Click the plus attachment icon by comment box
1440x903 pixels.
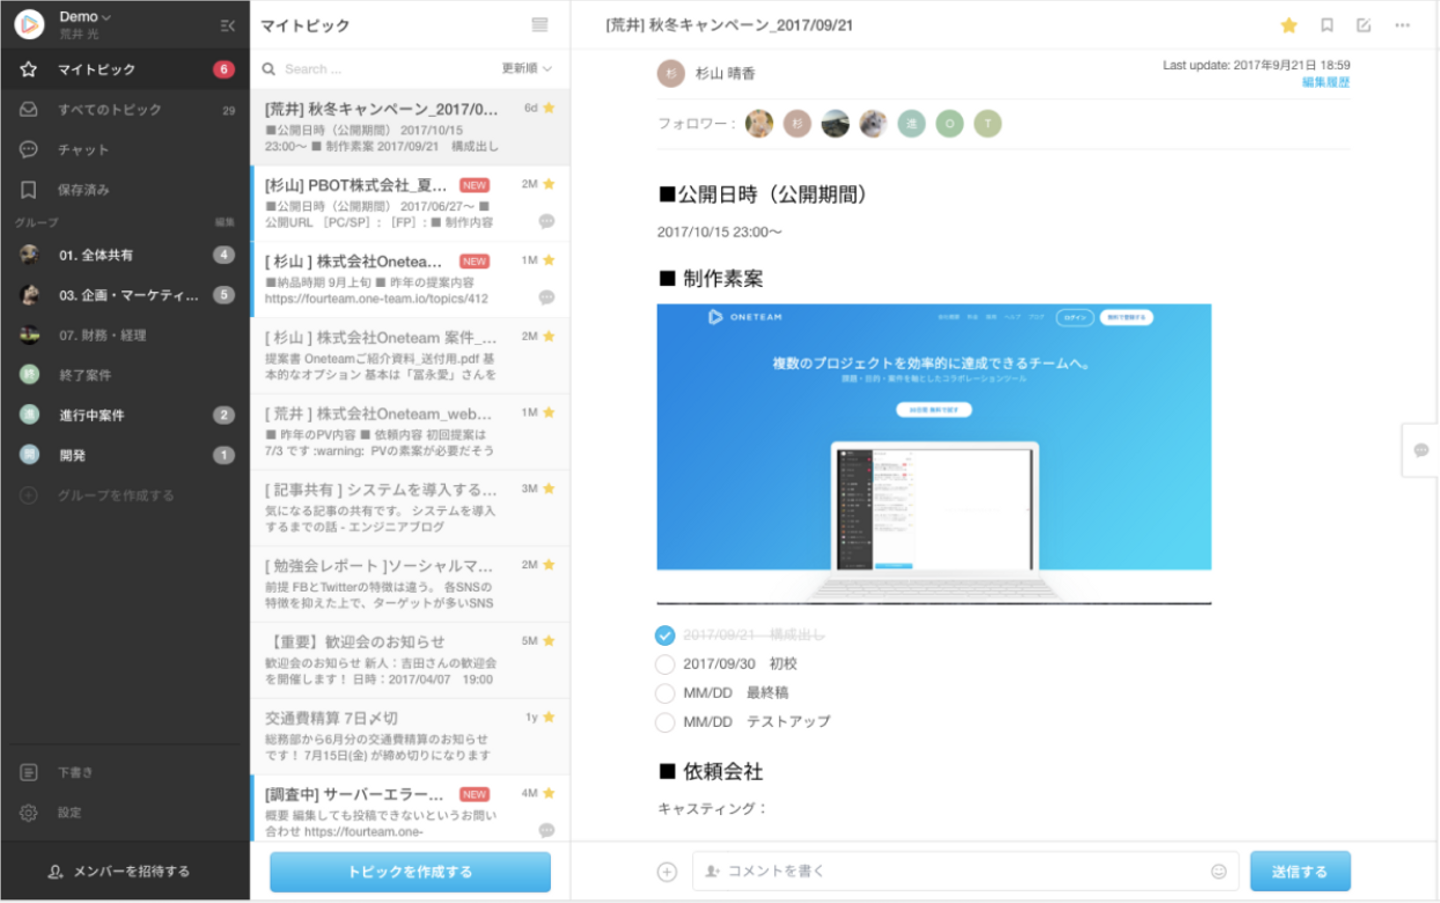667,872
